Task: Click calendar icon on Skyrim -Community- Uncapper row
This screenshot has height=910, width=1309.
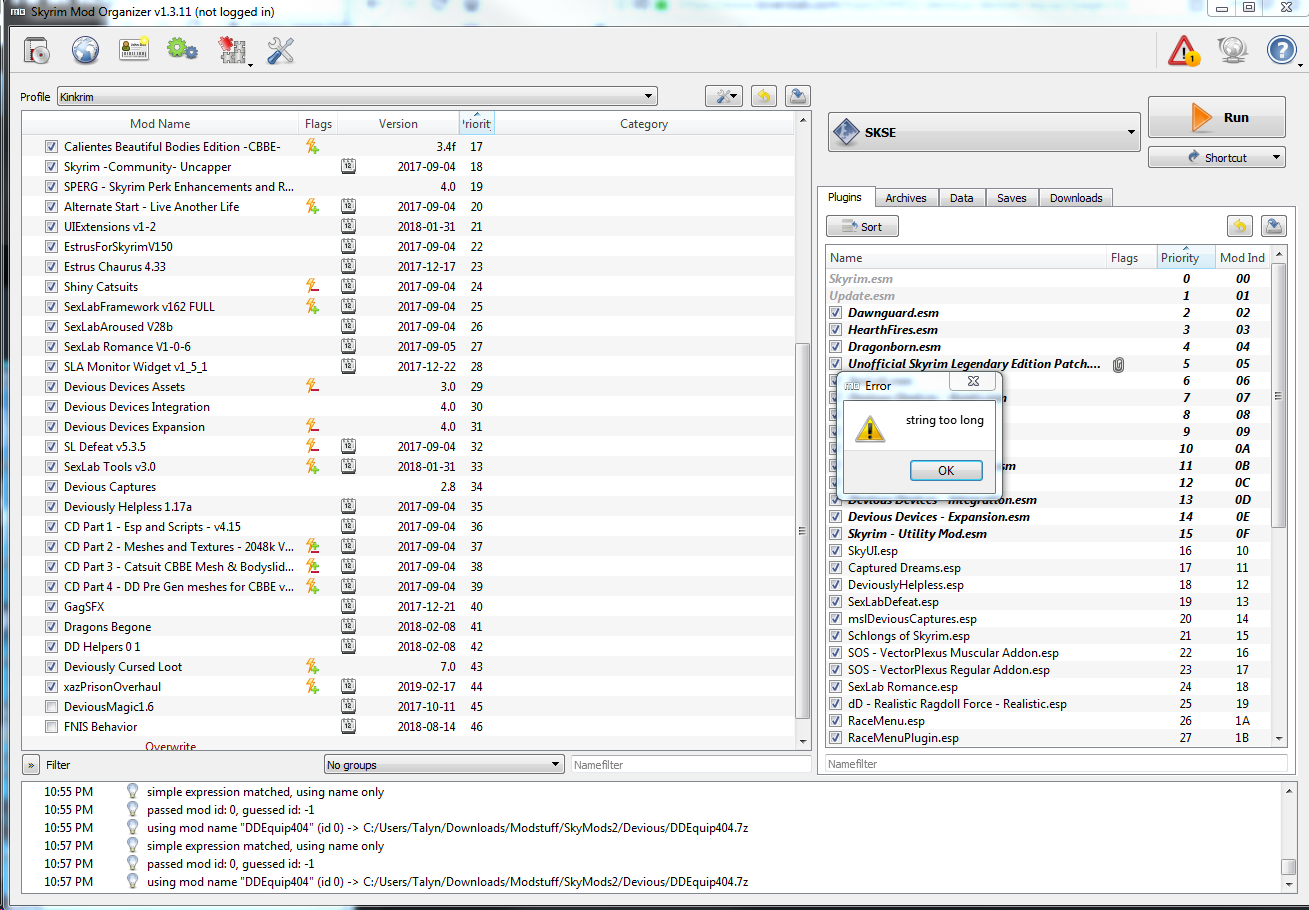Action: (348, 167)
